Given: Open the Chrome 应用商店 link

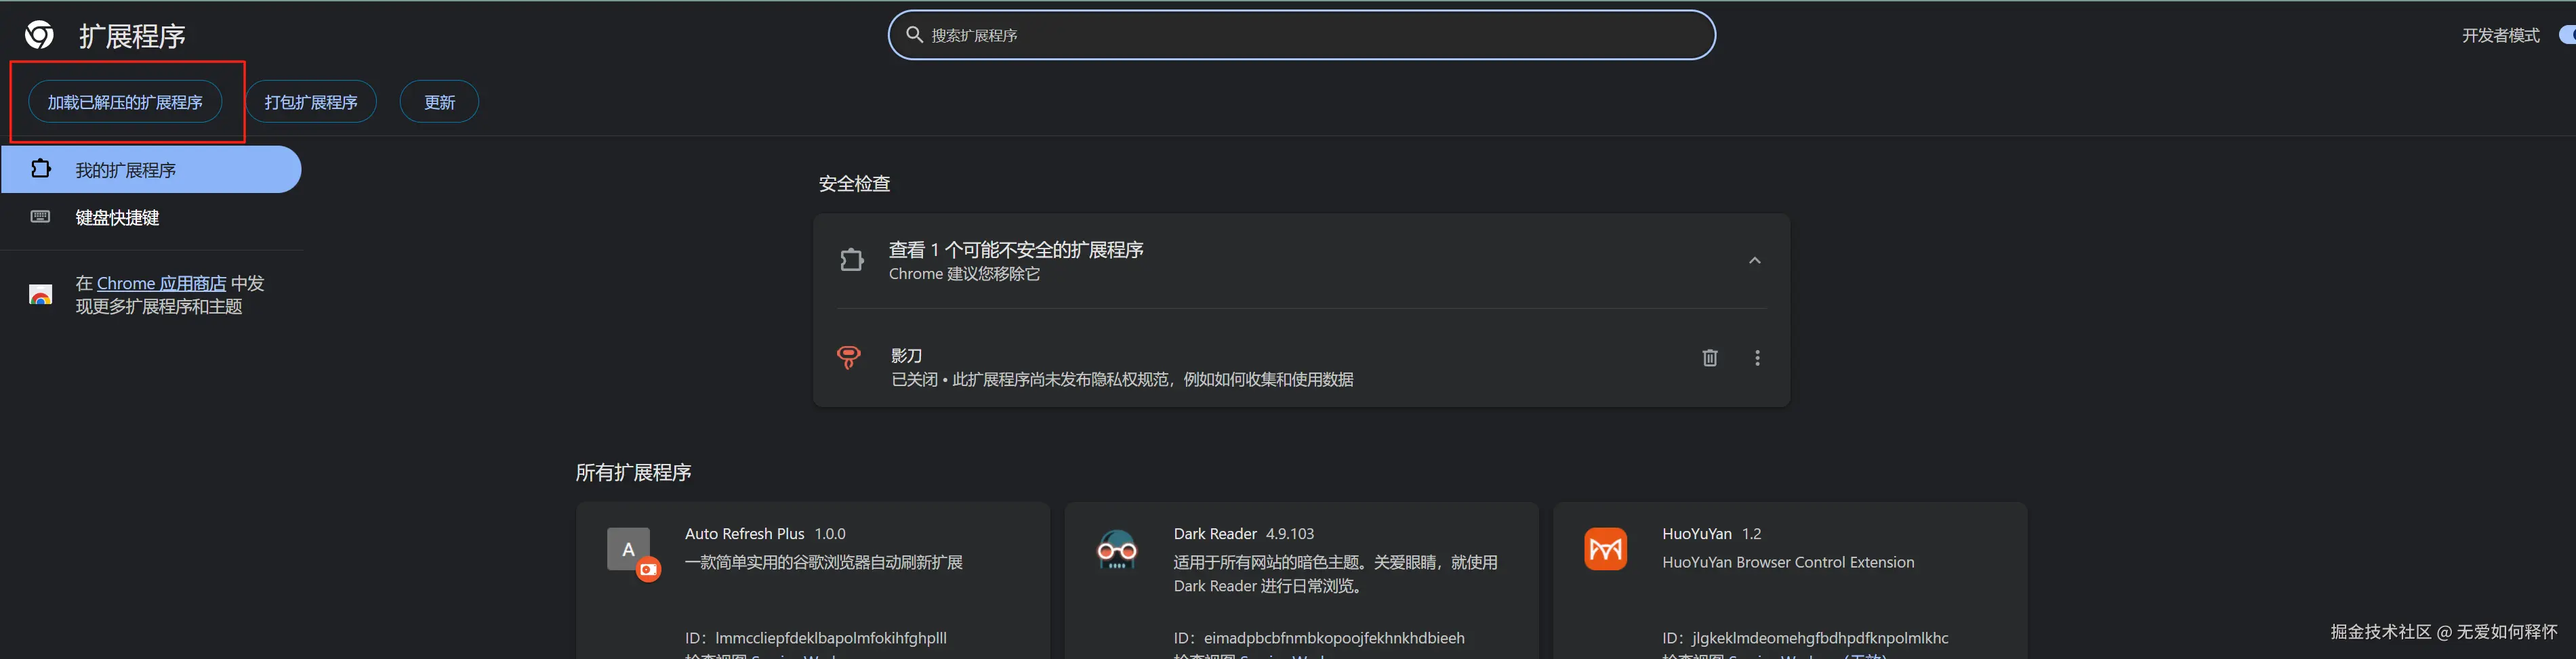Looking at the screenshot, I should (161, 283).
